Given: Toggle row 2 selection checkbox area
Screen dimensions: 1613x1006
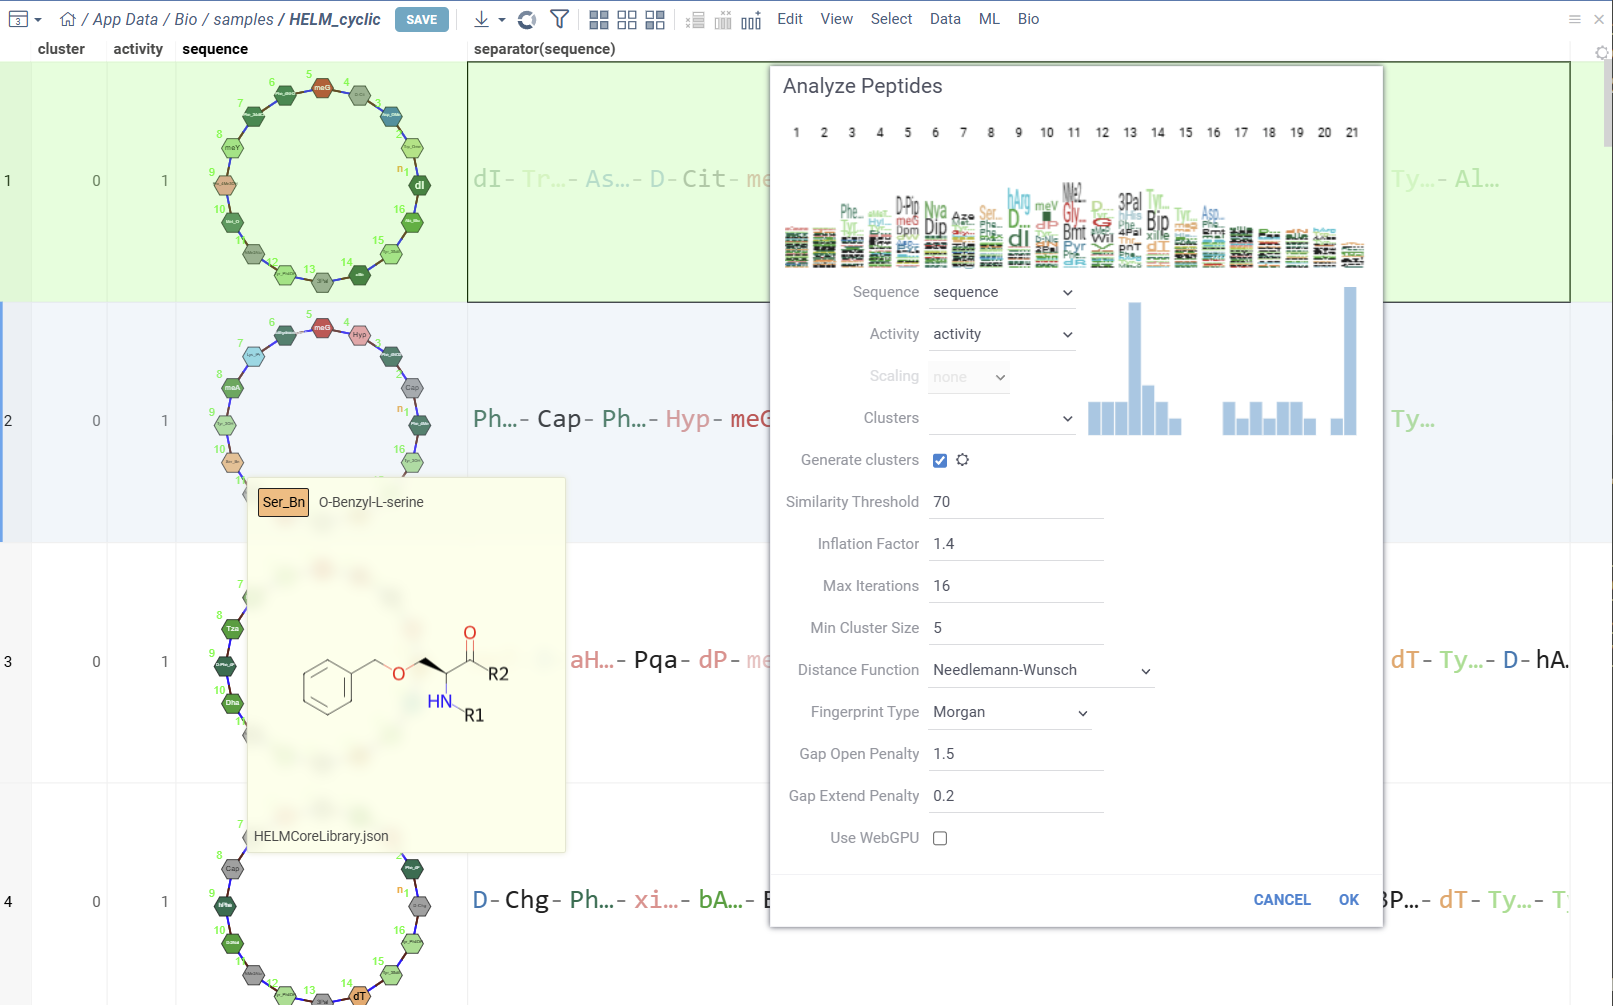Looking at the screenshot, I should pyautogui.click(x=8, y=420).
